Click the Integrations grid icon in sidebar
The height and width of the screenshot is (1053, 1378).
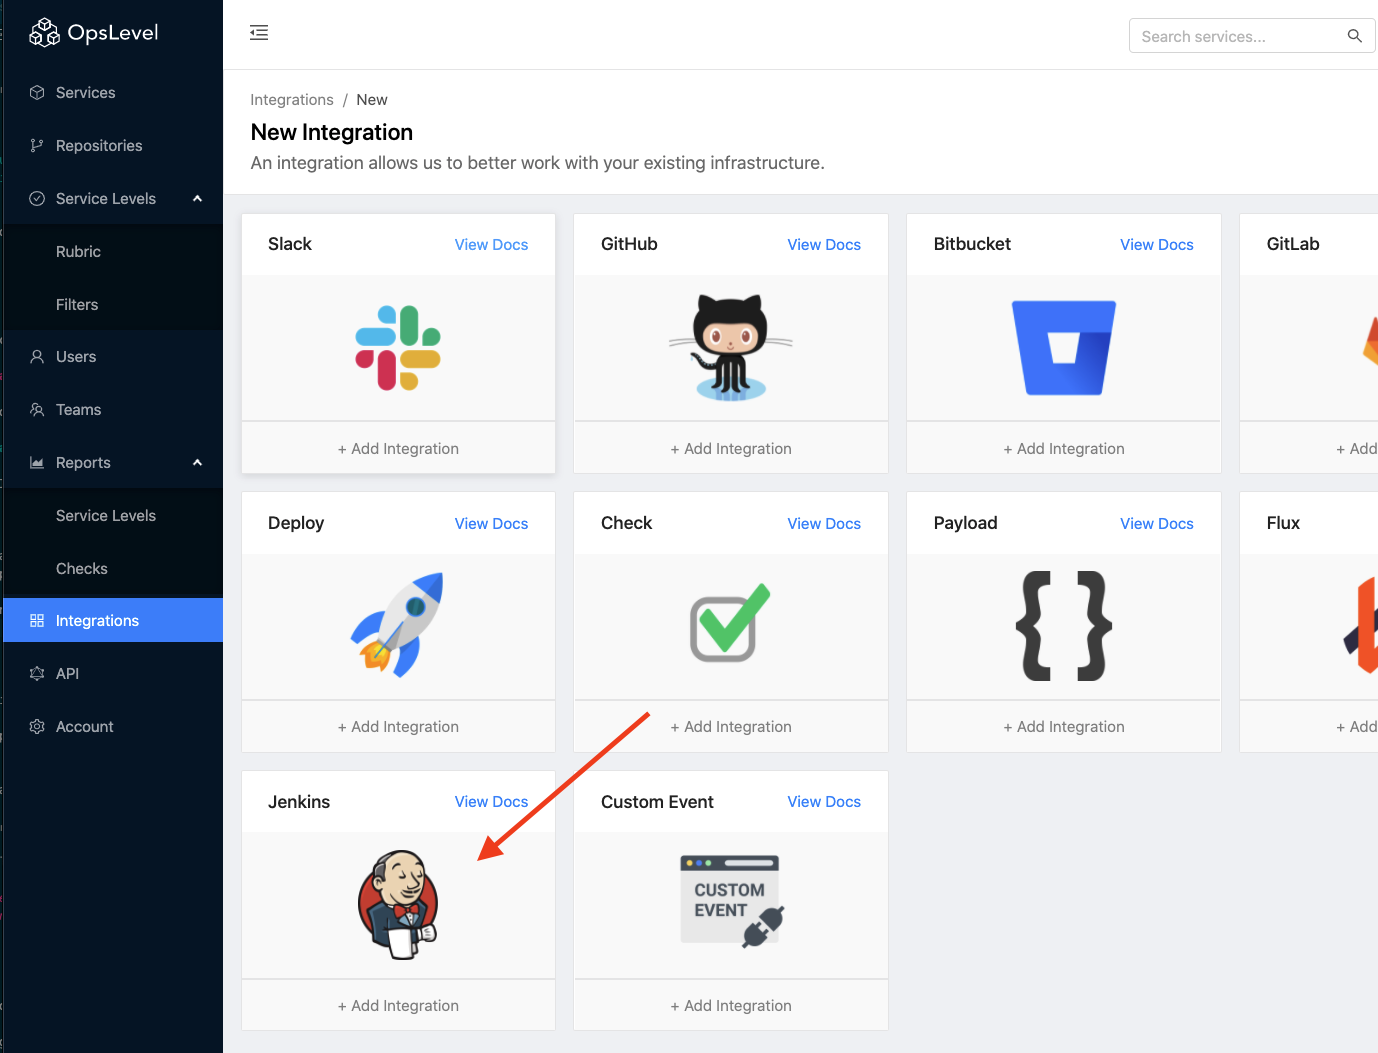tap(37, 621)
